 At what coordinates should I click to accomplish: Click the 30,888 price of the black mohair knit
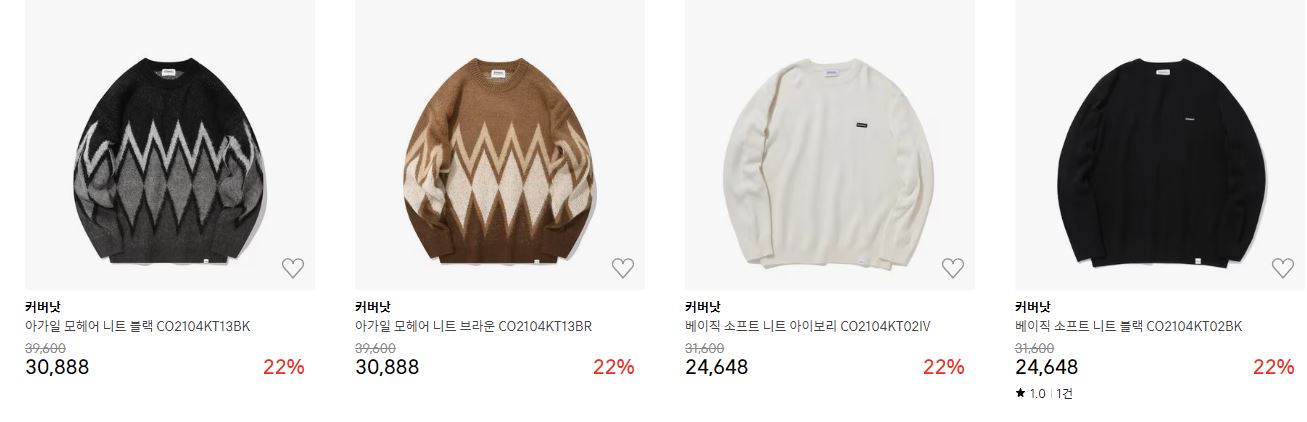click(x=57, y=367)
